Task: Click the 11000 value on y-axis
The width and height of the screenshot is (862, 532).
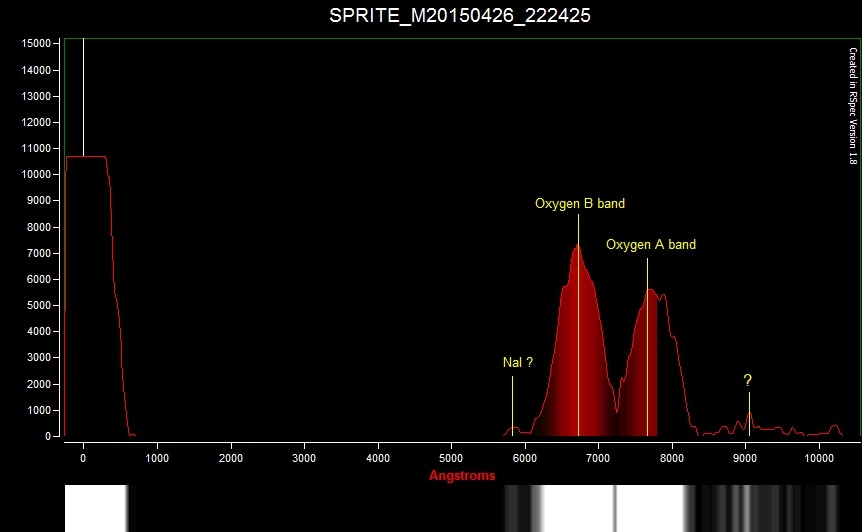Action: (36, 149)
